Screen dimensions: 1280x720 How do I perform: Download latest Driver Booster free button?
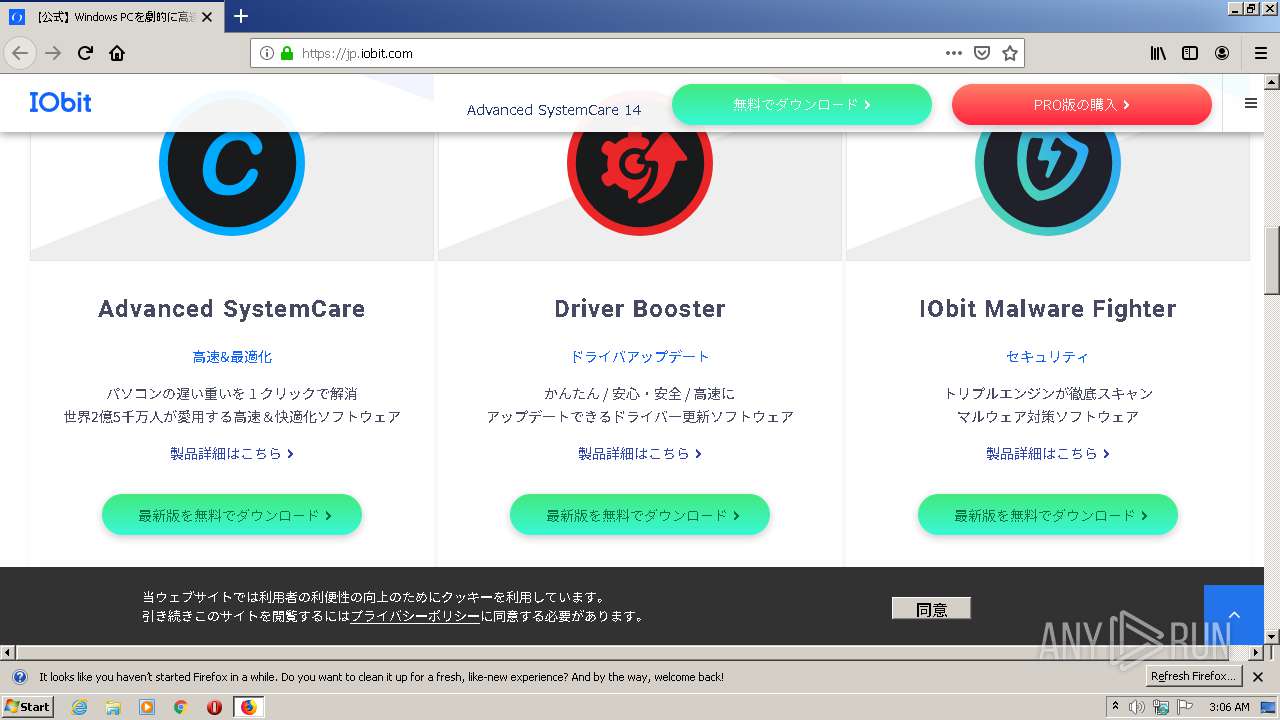tap(640, 515)
